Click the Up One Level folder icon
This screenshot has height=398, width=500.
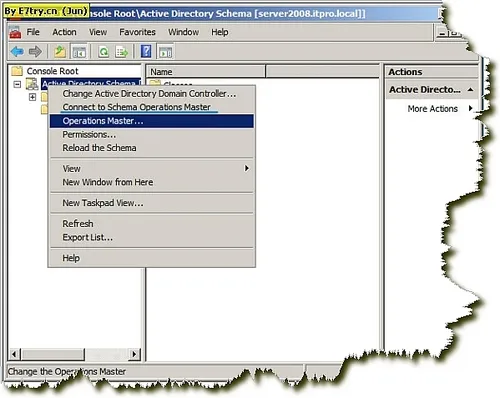pyautogui.click(x=60, y=52)
